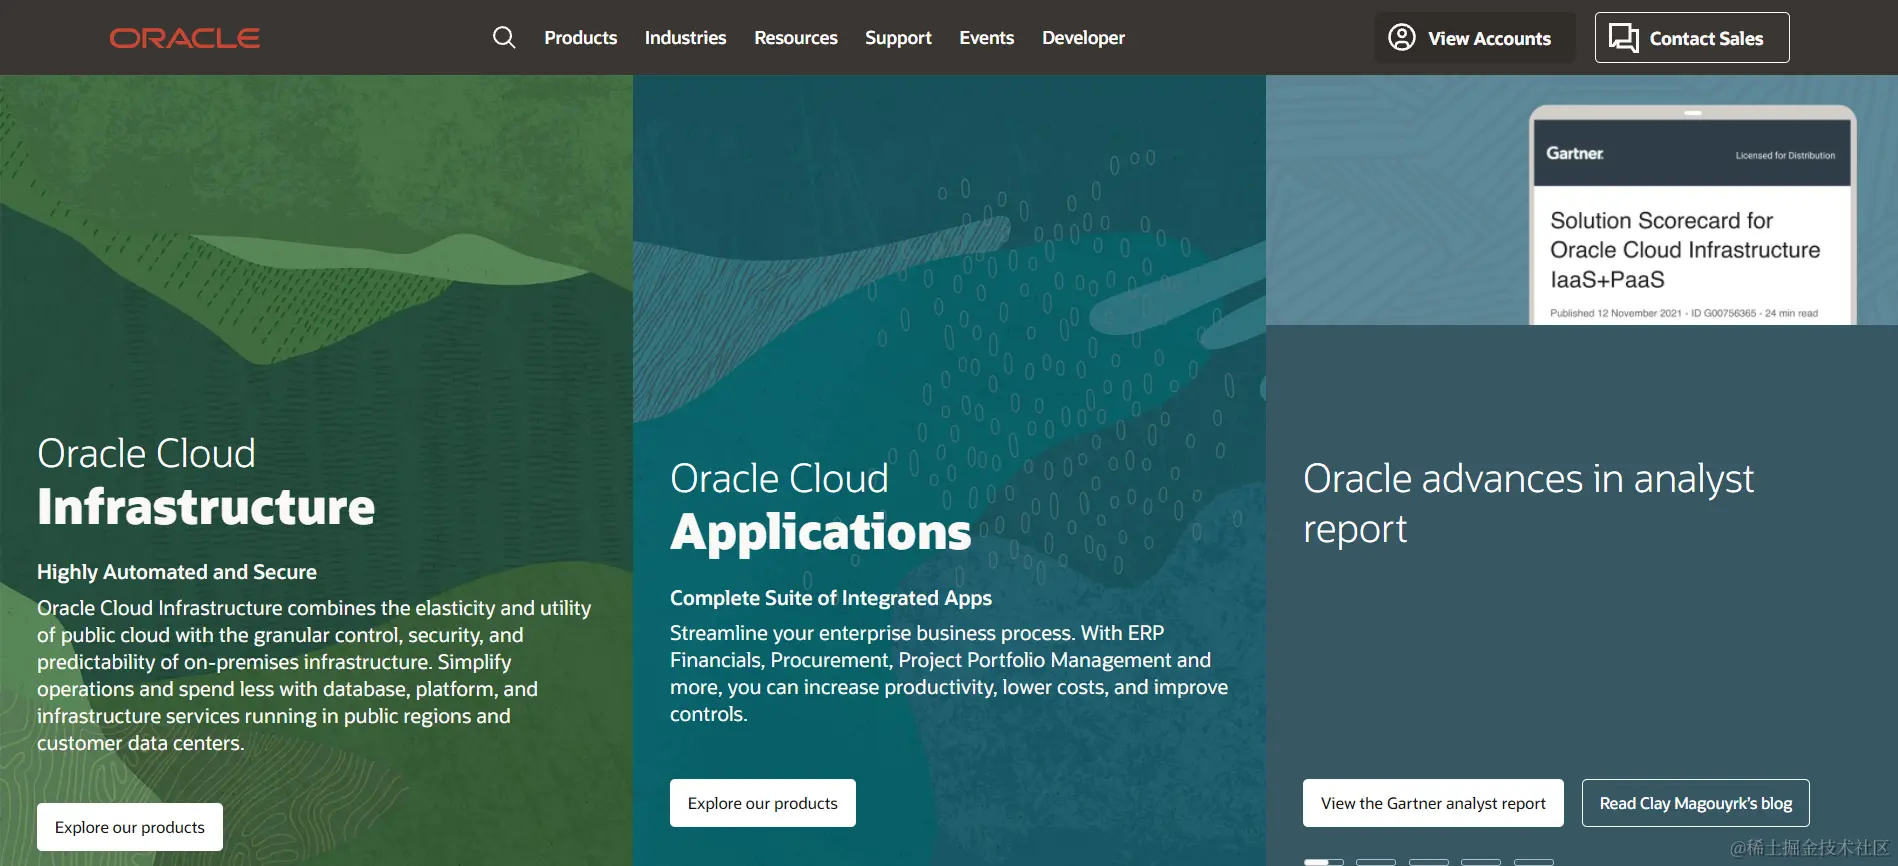Click "Highly Automated and Secure" subheading
Image resolution: width=1898 pixels, height=866 pixels.
(177, 572)
